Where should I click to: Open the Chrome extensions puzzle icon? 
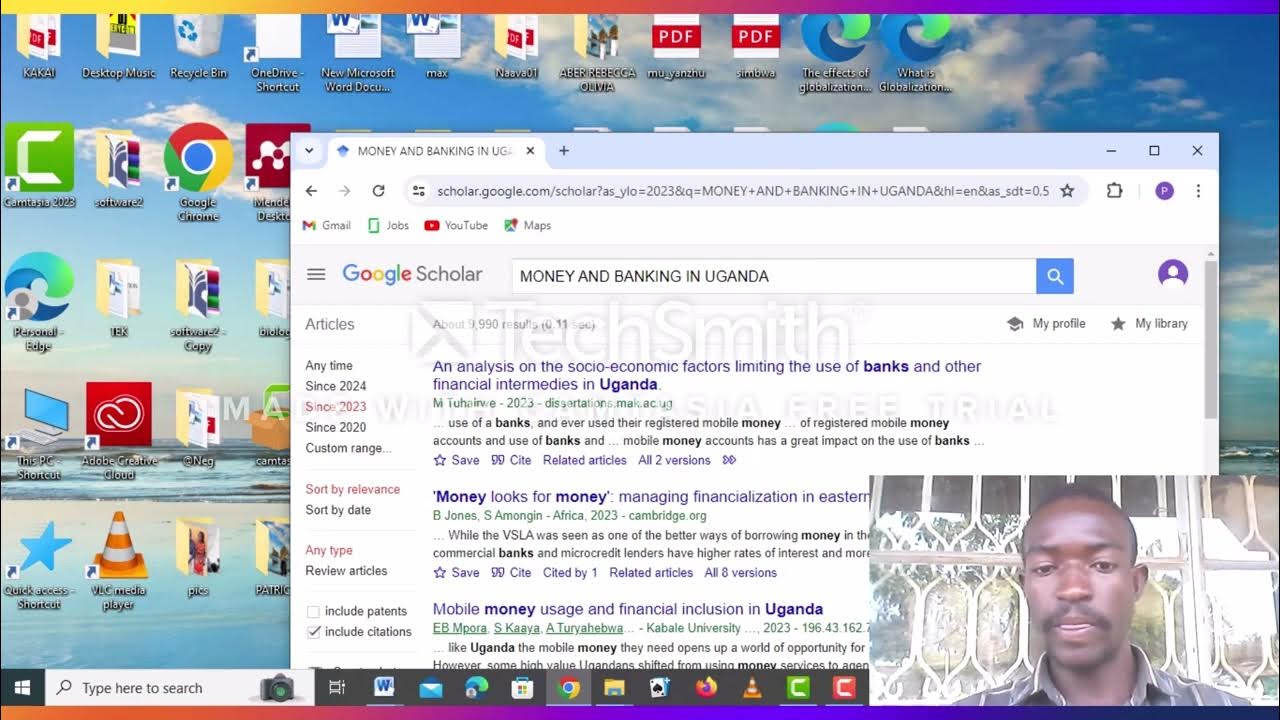[x=1114, y=191]
